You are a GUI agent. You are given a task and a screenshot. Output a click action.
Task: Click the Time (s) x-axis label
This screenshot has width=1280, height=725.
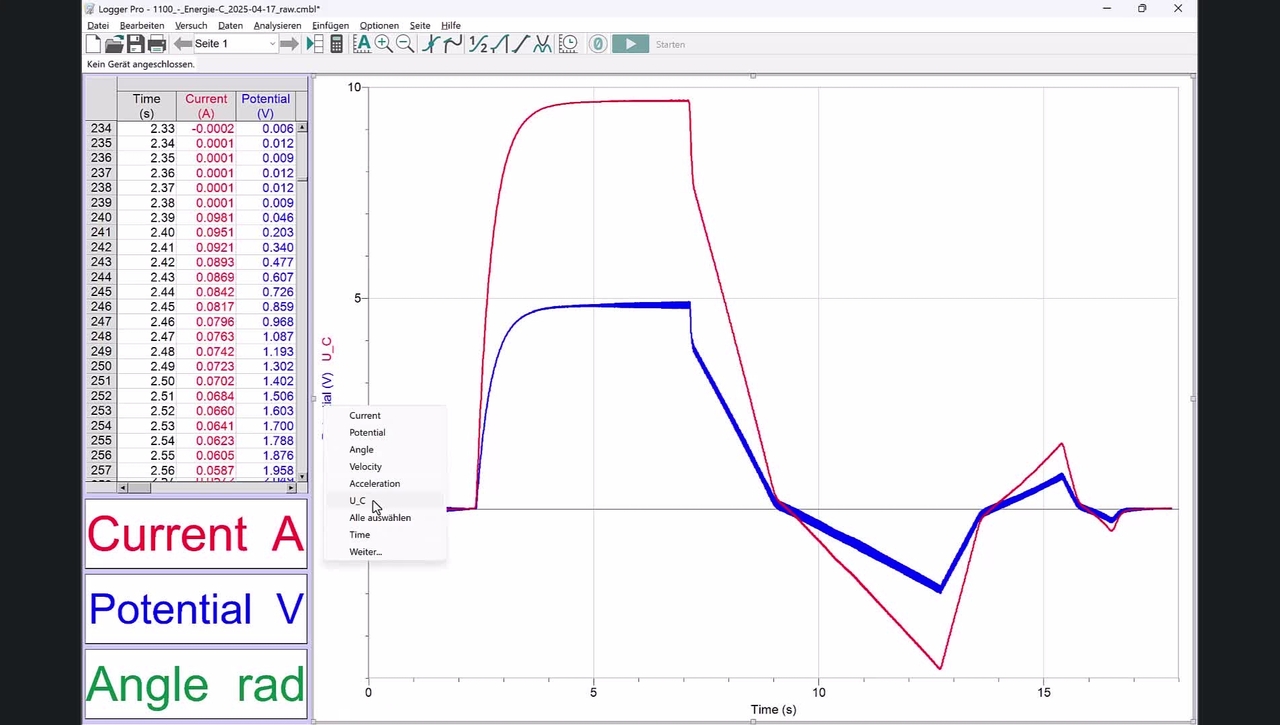(773, 709)
